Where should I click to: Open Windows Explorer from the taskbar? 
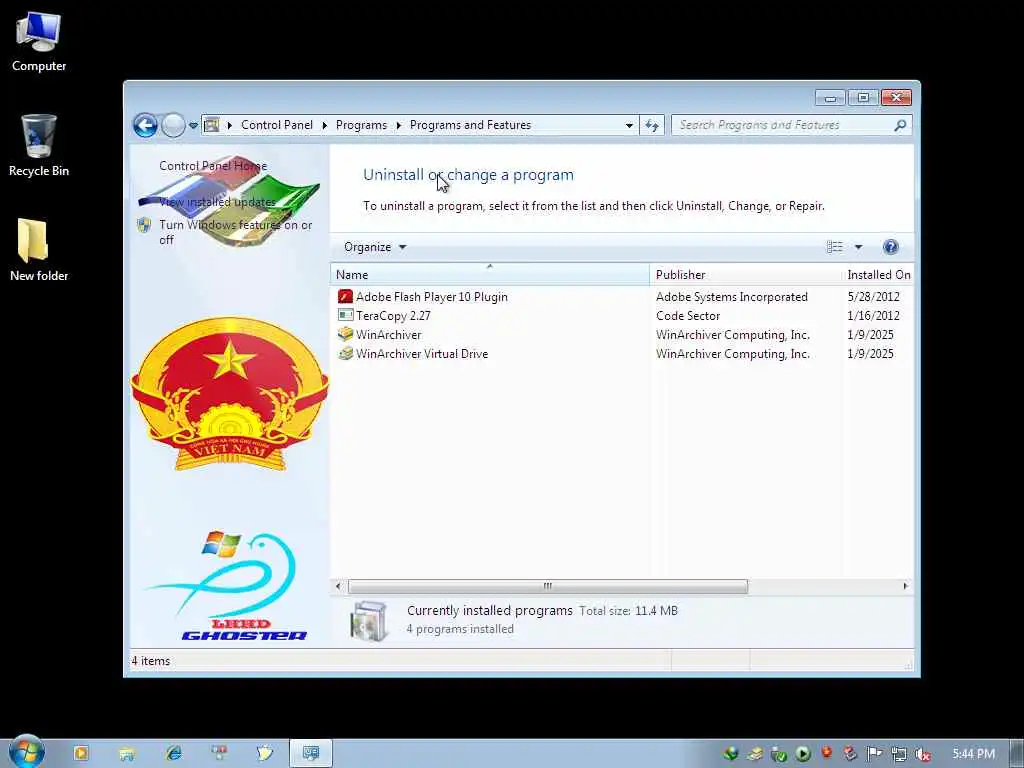pos(127,754)
